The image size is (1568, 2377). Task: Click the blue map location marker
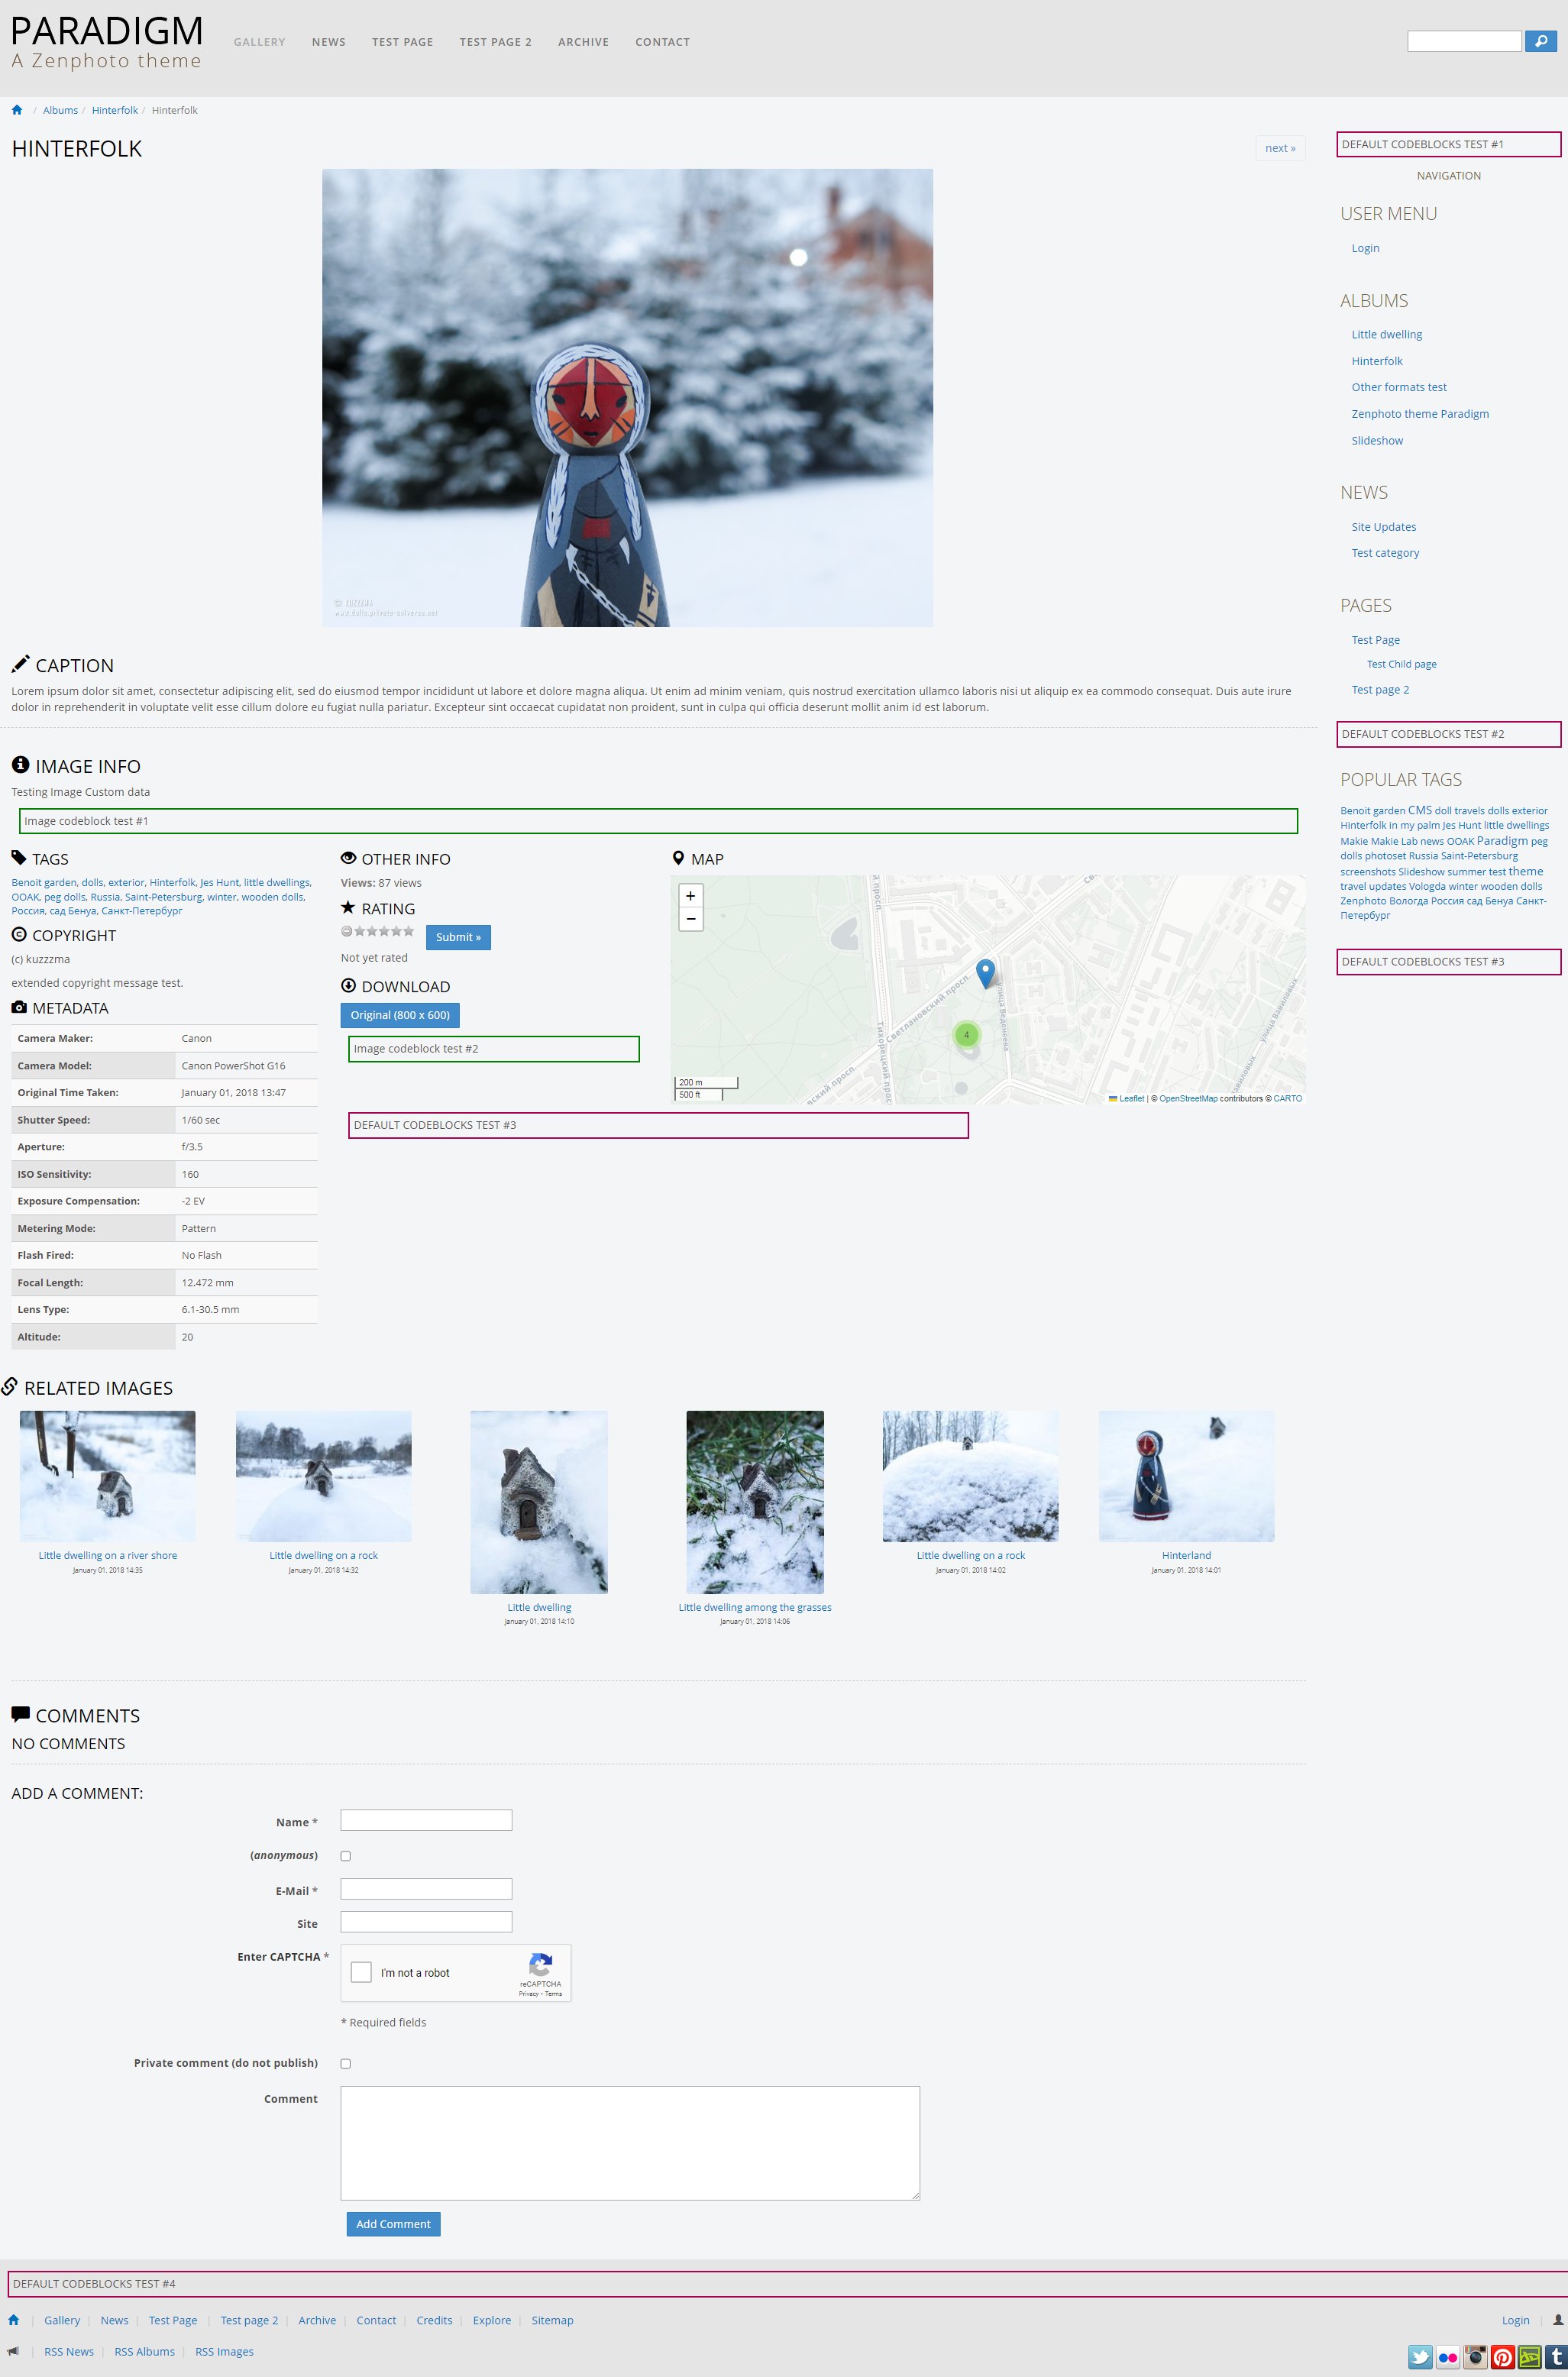(x=985, y=971)
